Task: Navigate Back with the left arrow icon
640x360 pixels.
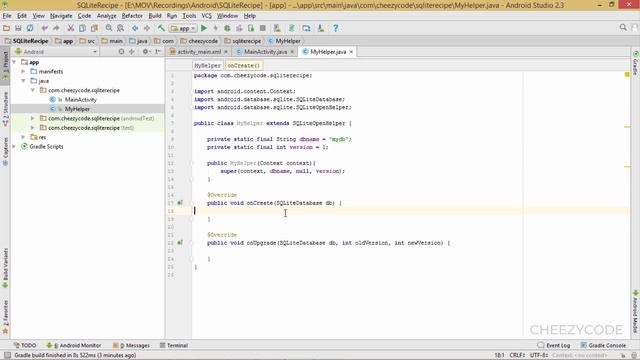Action: (x=135, y=28)
